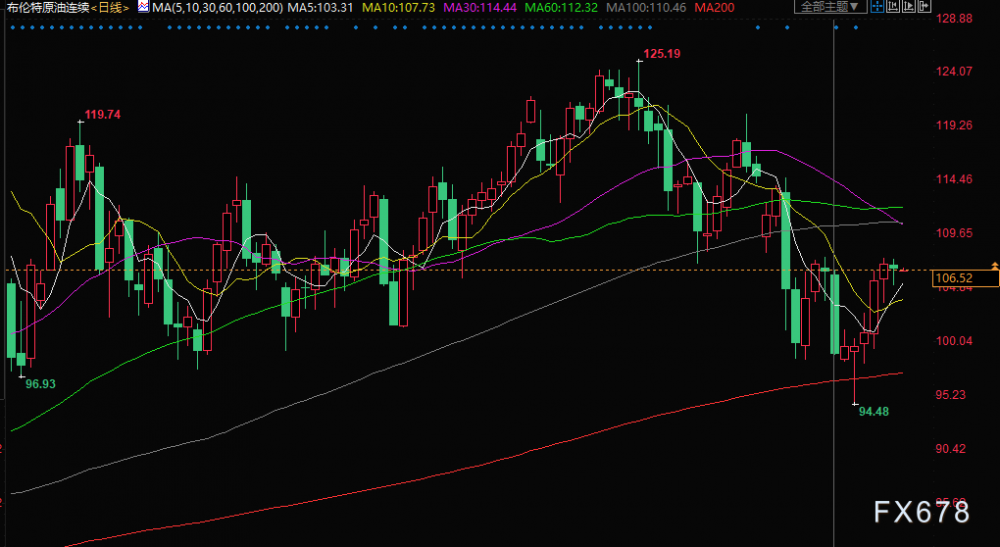Click the 布伦特原油连续 chart title
This screenshot has width=1000, height=547.
click(x=48, y=8)
